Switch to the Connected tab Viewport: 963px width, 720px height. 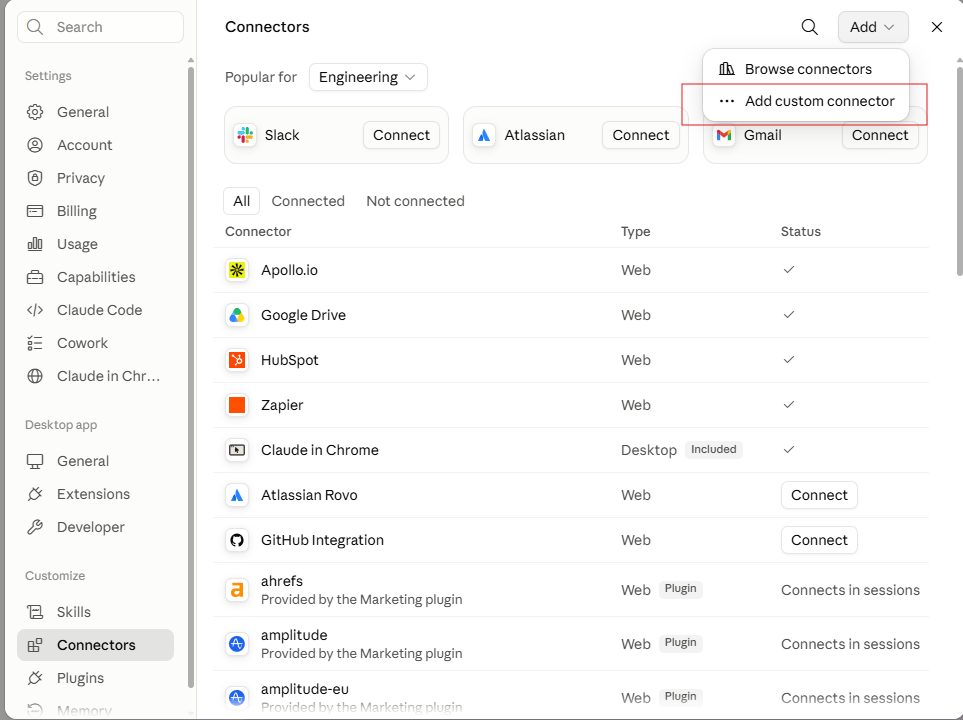click(x=308, y=202)
